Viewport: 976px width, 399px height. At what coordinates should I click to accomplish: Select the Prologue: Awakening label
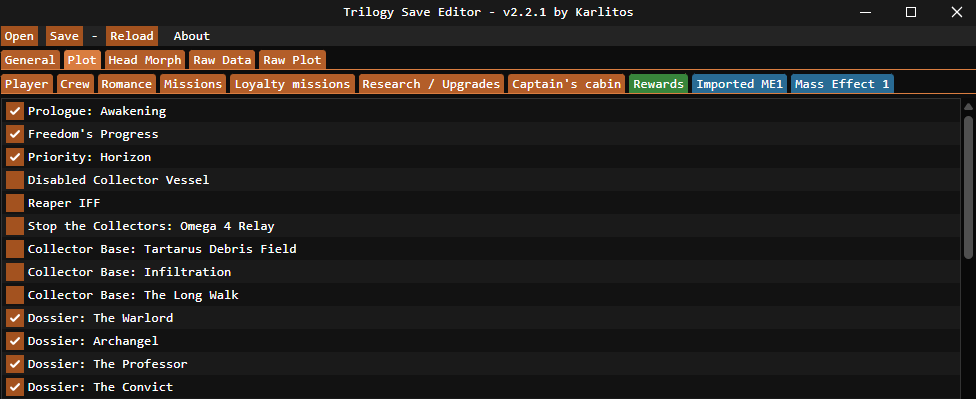[x=96, y=111]
